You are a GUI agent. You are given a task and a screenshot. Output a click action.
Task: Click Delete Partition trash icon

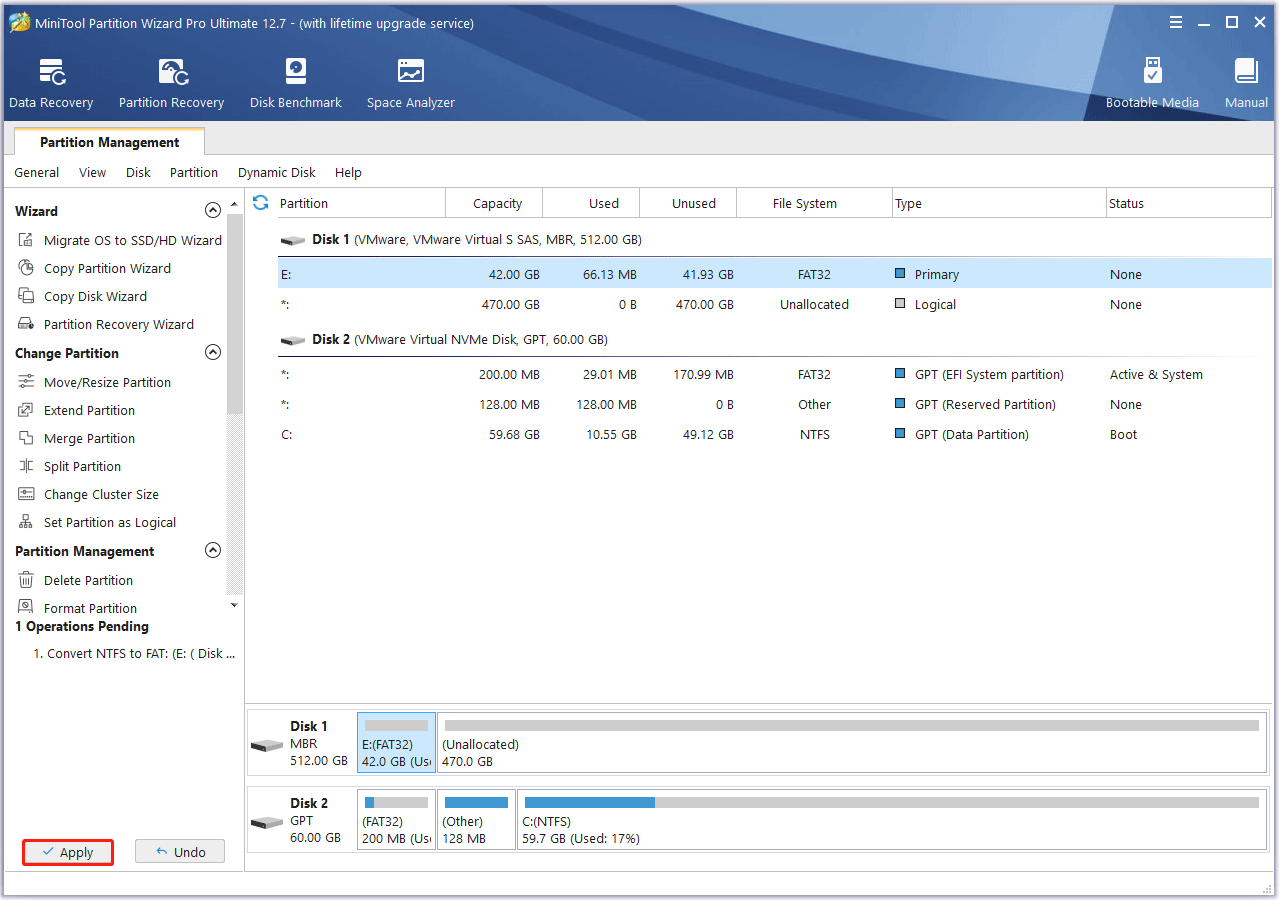(26, 580)
